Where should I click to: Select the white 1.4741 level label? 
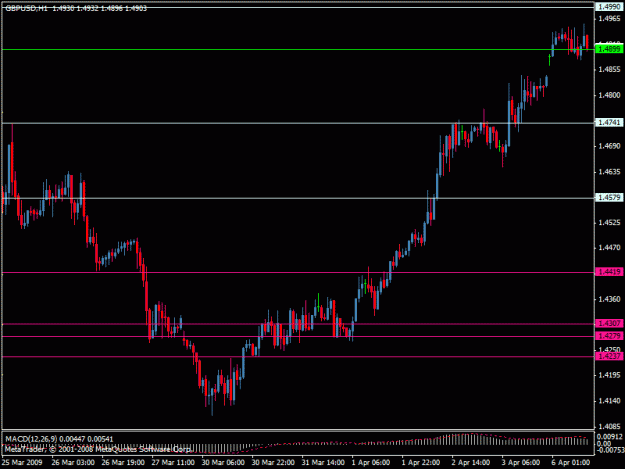[609, 122]
